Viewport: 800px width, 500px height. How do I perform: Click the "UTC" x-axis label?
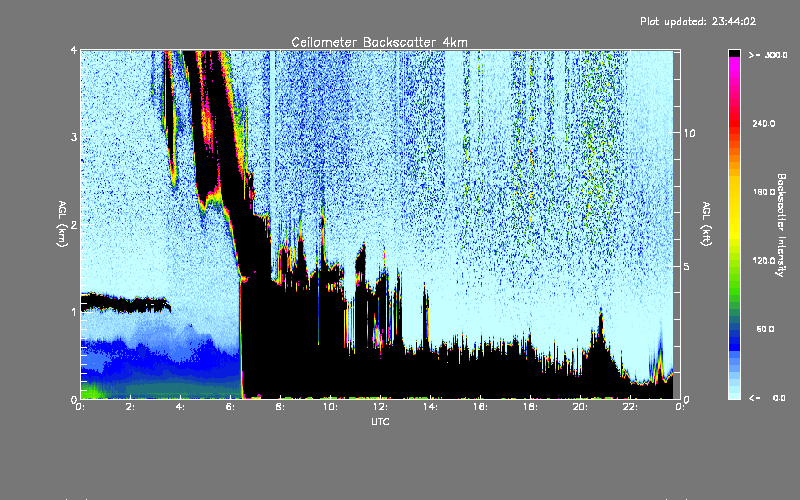point(380,421)
